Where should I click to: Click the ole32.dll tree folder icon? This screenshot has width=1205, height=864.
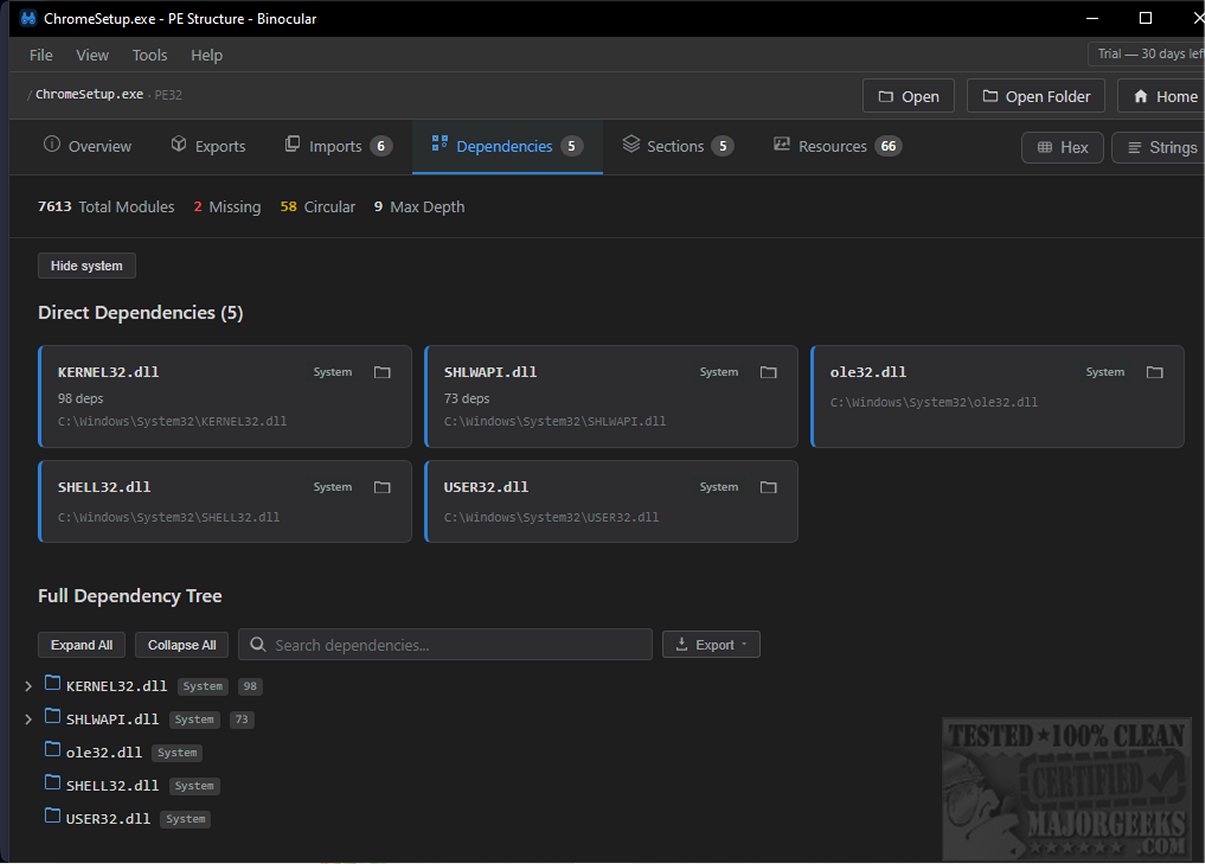53,750
